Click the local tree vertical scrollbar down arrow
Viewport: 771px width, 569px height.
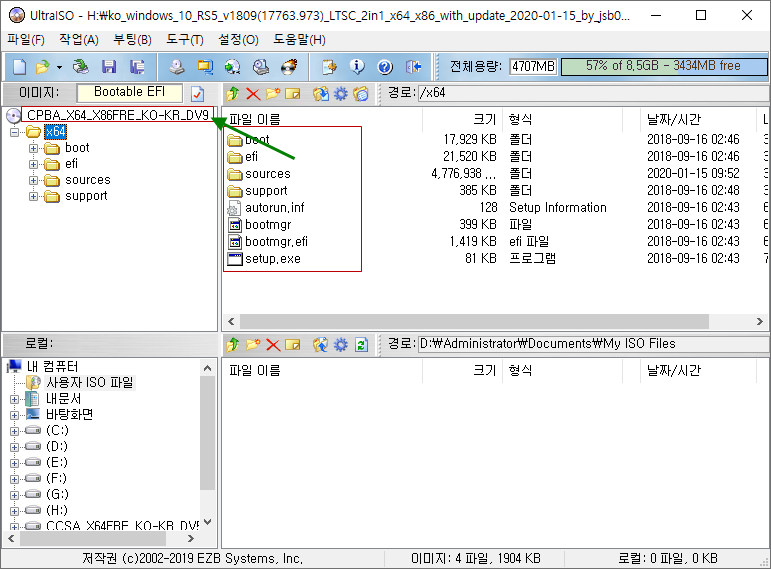(208, 522)
